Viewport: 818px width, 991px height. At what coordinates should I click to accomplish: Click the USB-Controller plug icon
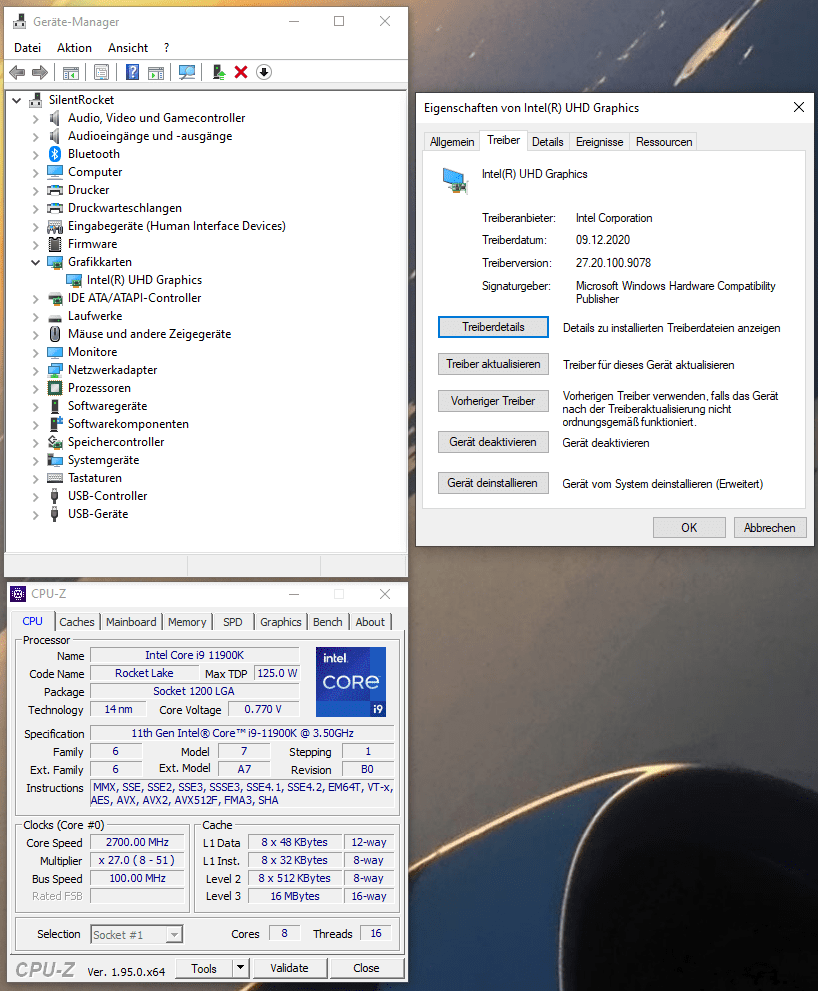pos(55,496)
